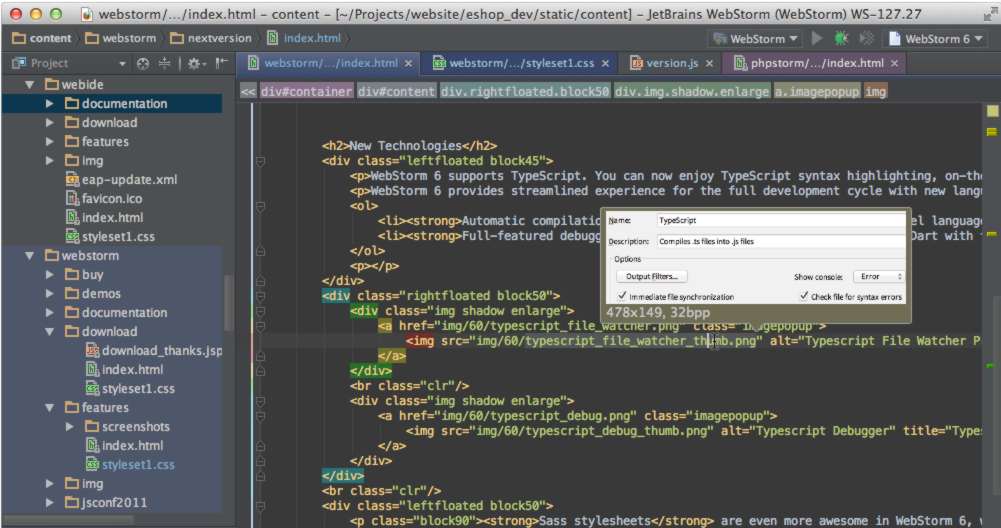Click the eap-update.xml file icon
The image size is (1001, 528).
point(72,179)
